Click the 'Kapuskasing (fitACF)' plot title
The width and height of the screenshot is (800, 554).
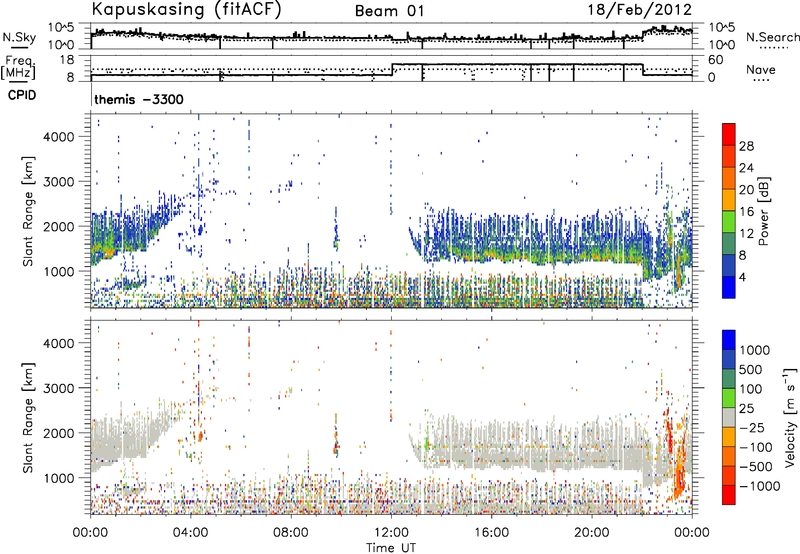pos(186,9)
